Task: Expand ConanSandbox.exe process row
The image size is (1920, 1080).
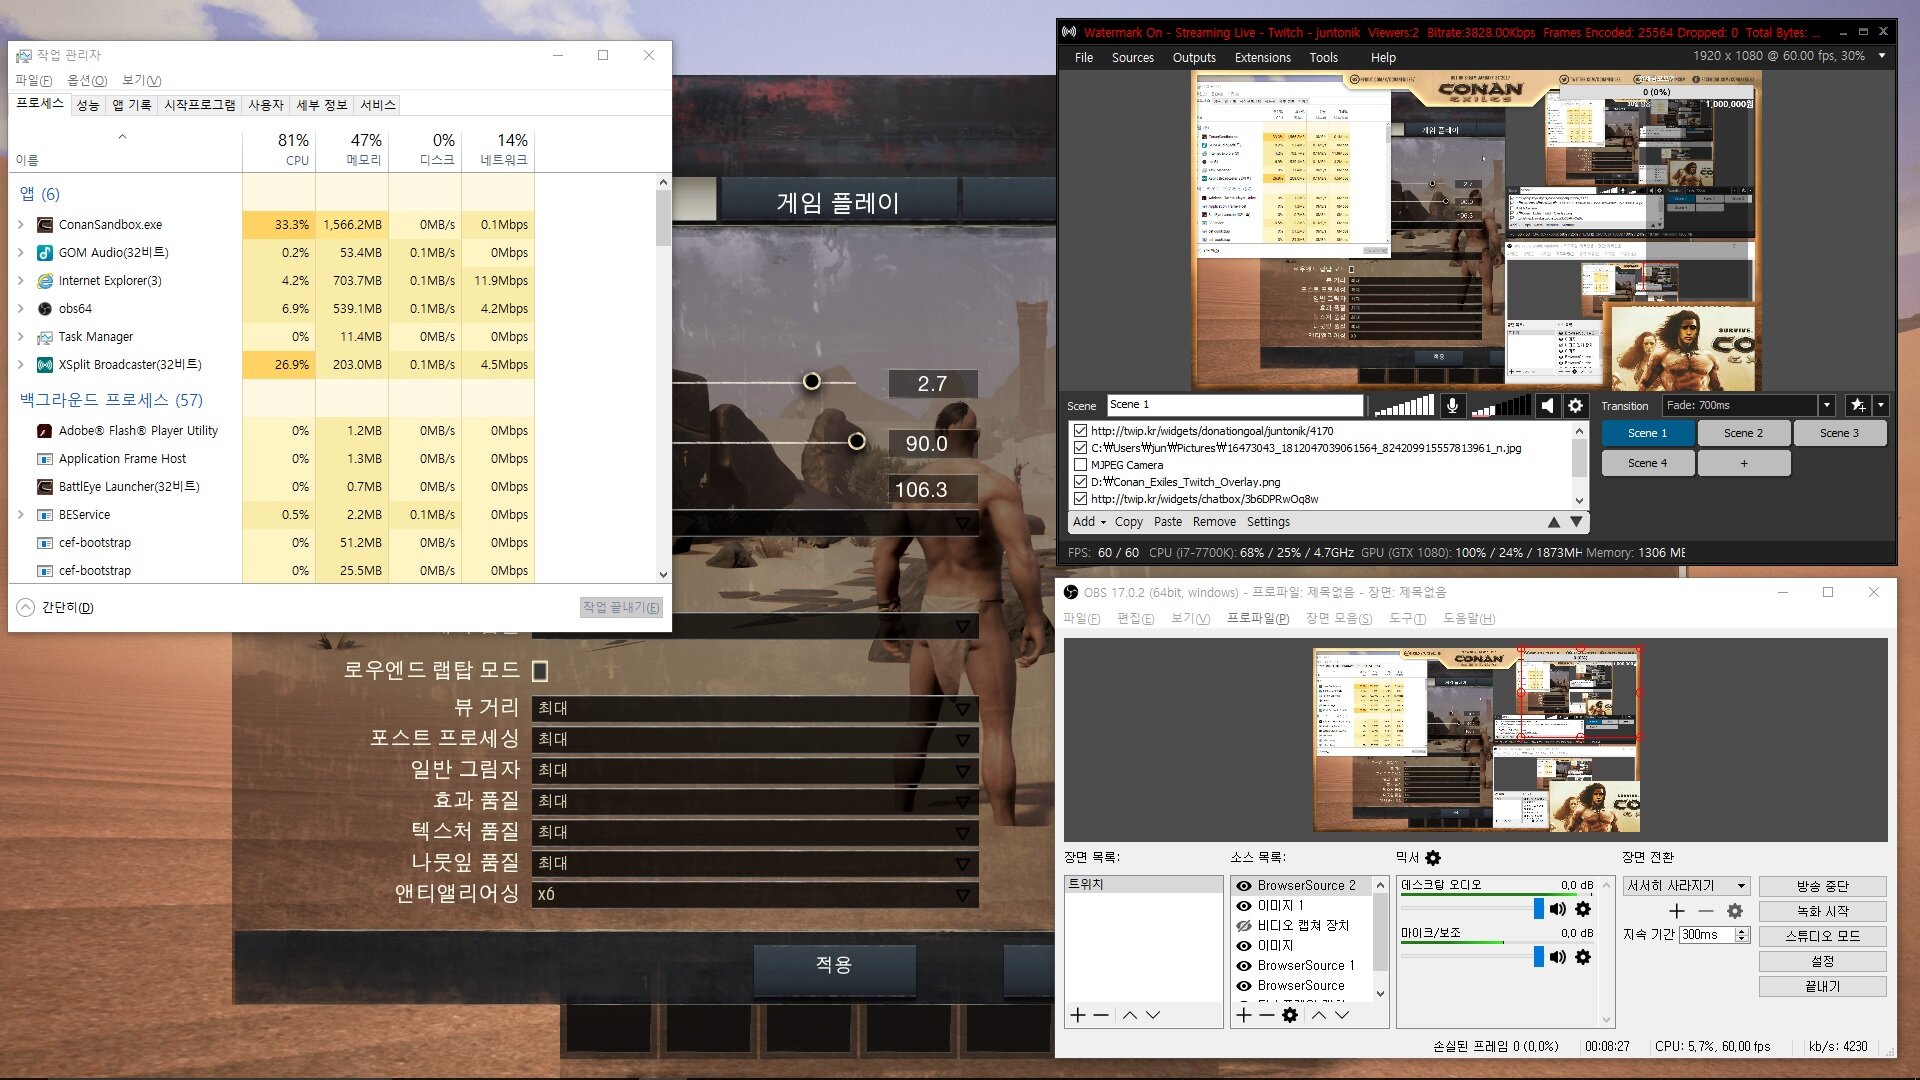Action: [21, 225]
